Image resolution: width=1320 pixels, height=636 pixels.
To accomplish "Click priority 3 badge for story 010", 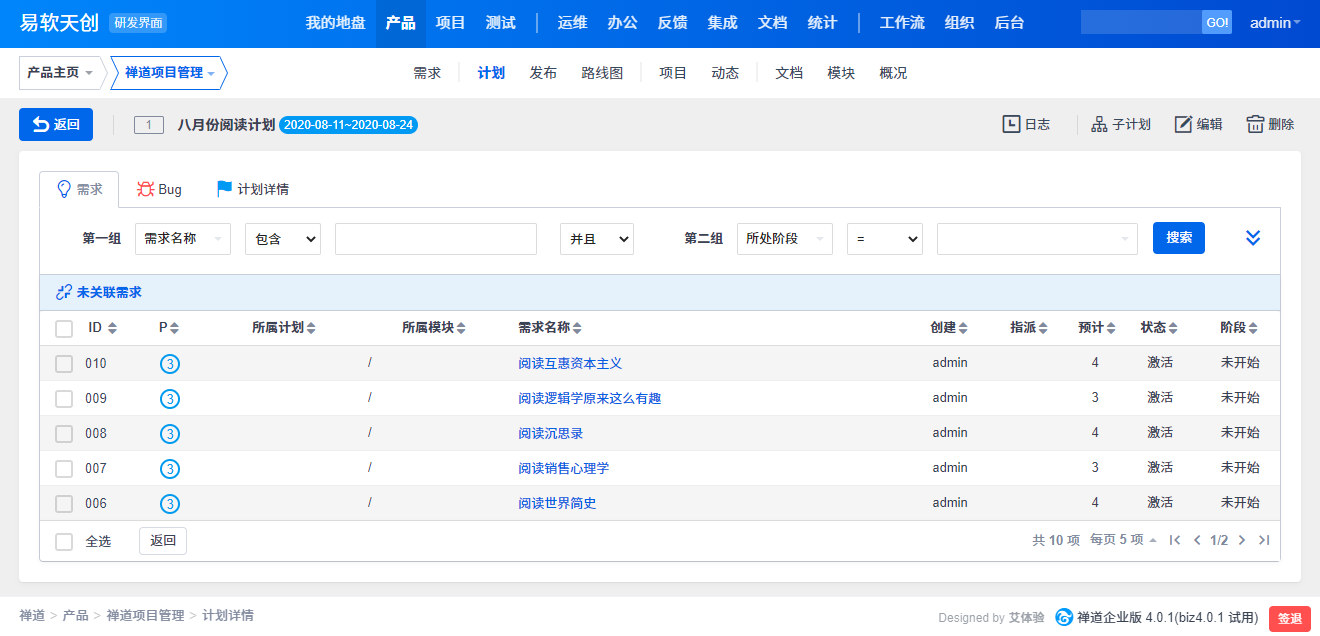I will click(x=170, y=364).
